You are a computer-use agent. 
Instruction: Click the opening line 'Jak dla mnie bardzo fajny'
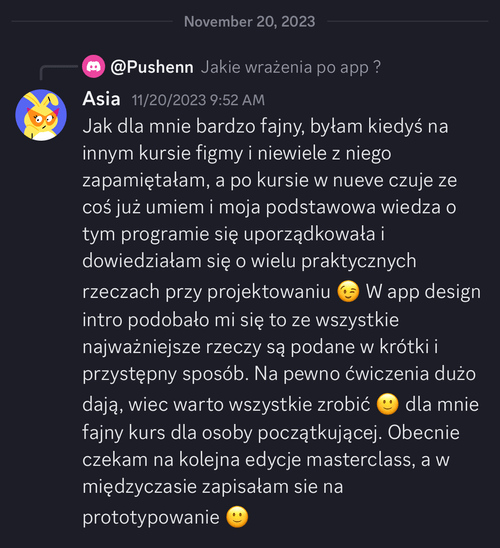pyautogui.click(x=191, y=127)
